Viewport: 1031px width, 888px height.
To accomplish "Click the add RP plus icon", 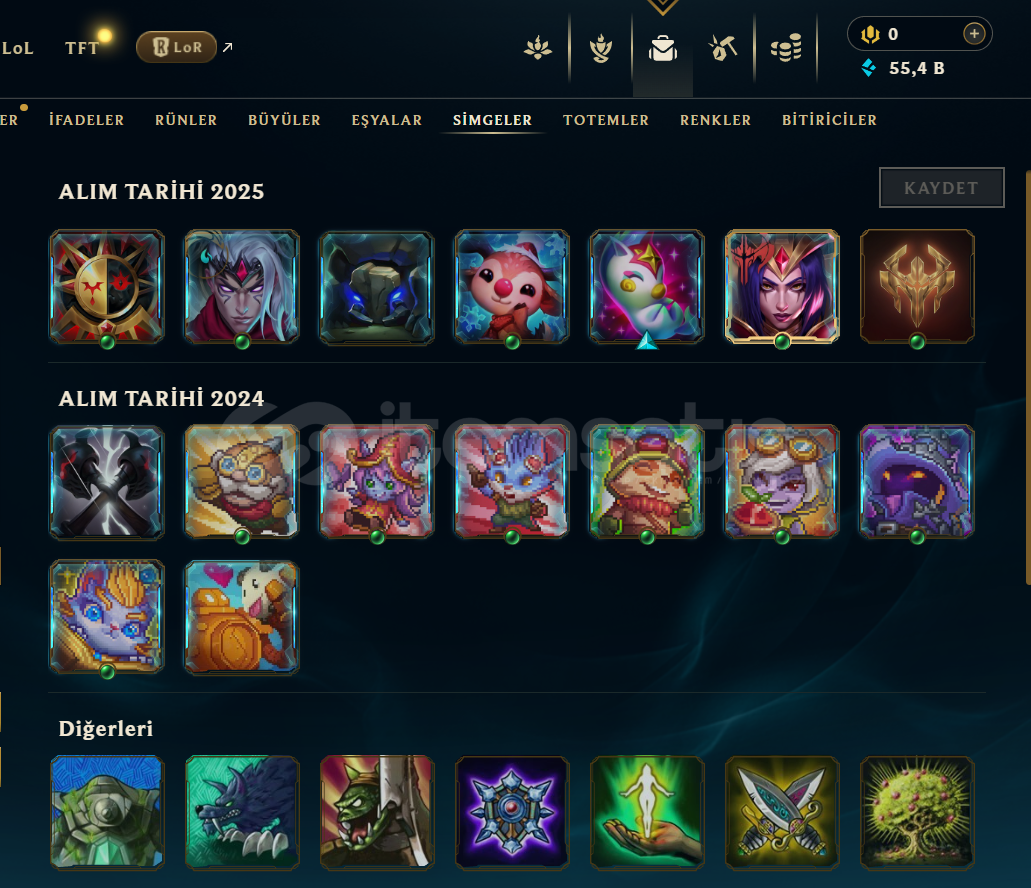I will pos(974,34).
